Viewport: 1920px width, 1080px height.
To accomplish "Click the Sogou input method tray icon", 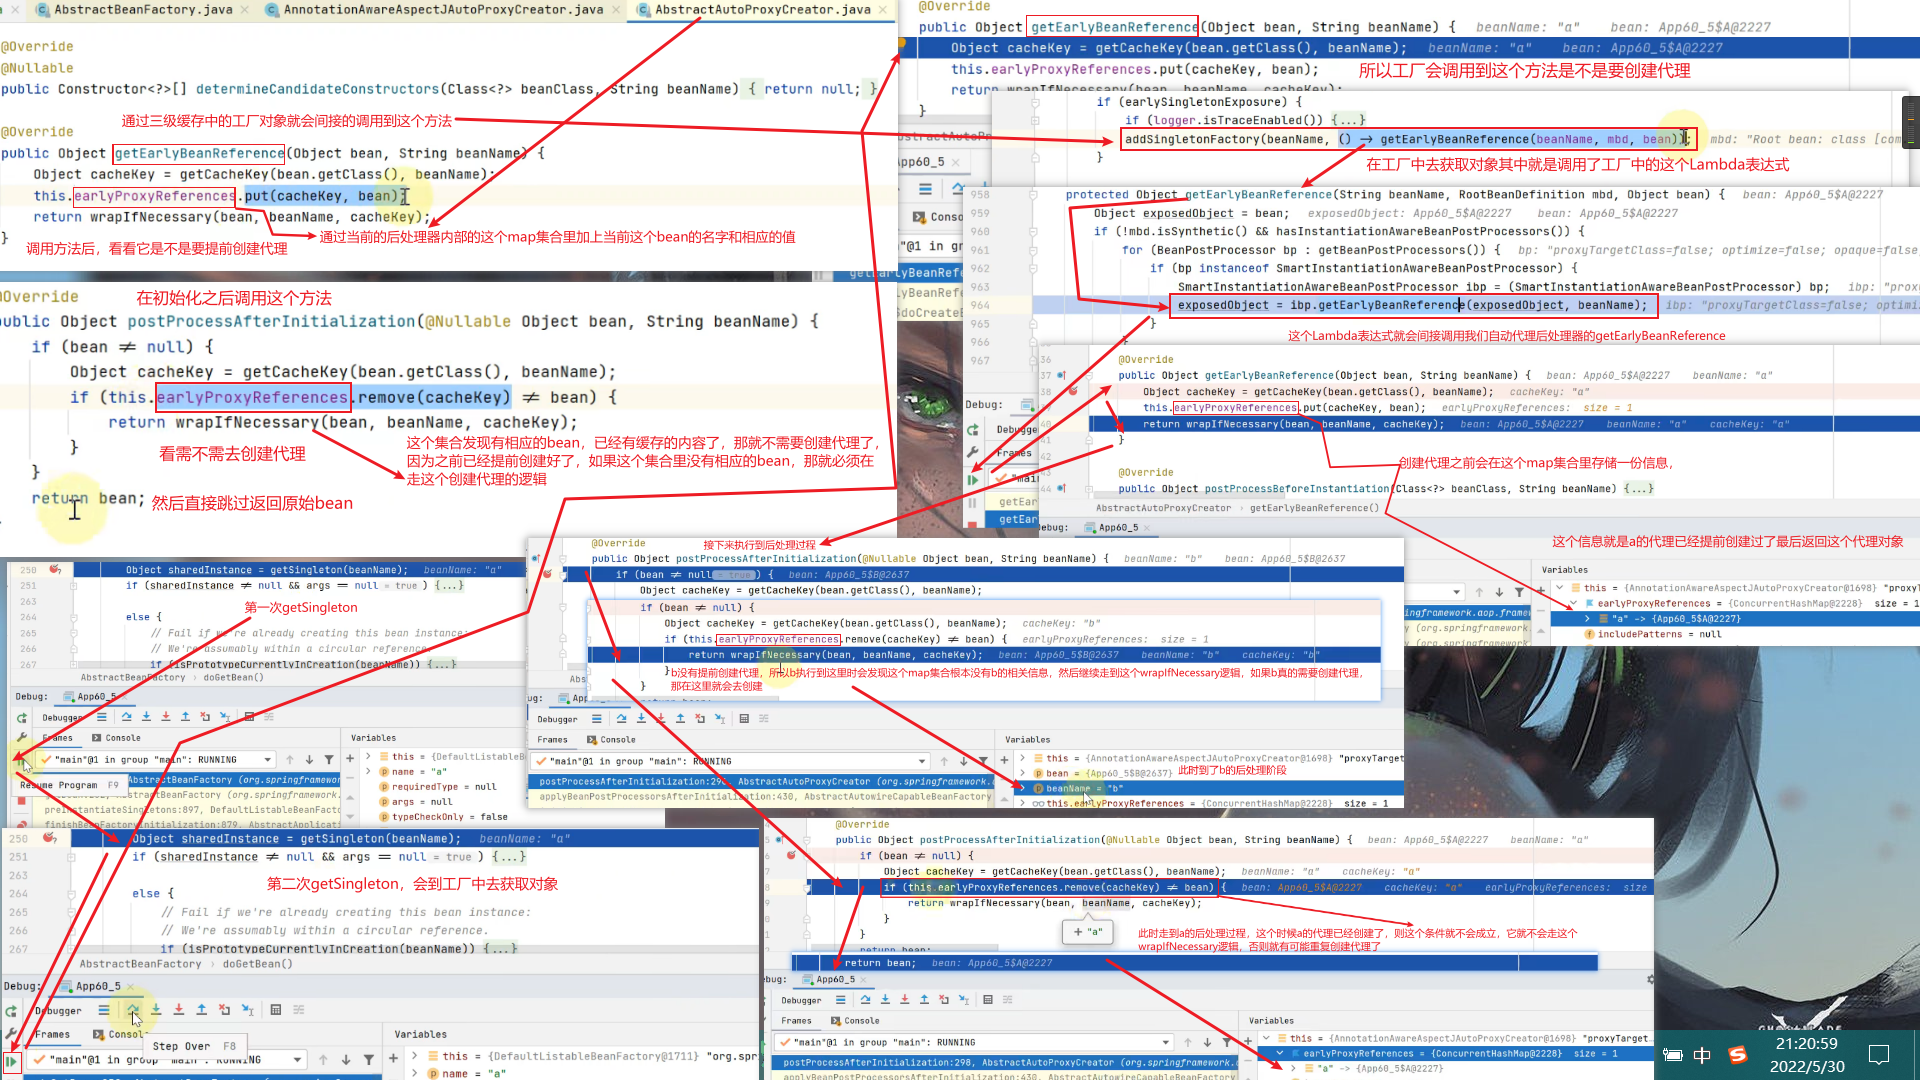I will tap(1738, 1054).
